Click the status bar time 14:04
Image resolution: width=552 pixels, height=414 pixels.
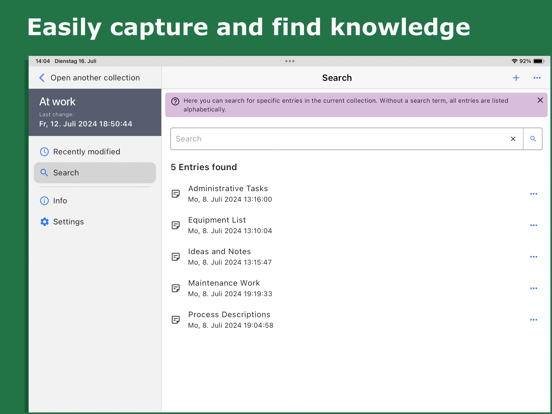point(43,61)
